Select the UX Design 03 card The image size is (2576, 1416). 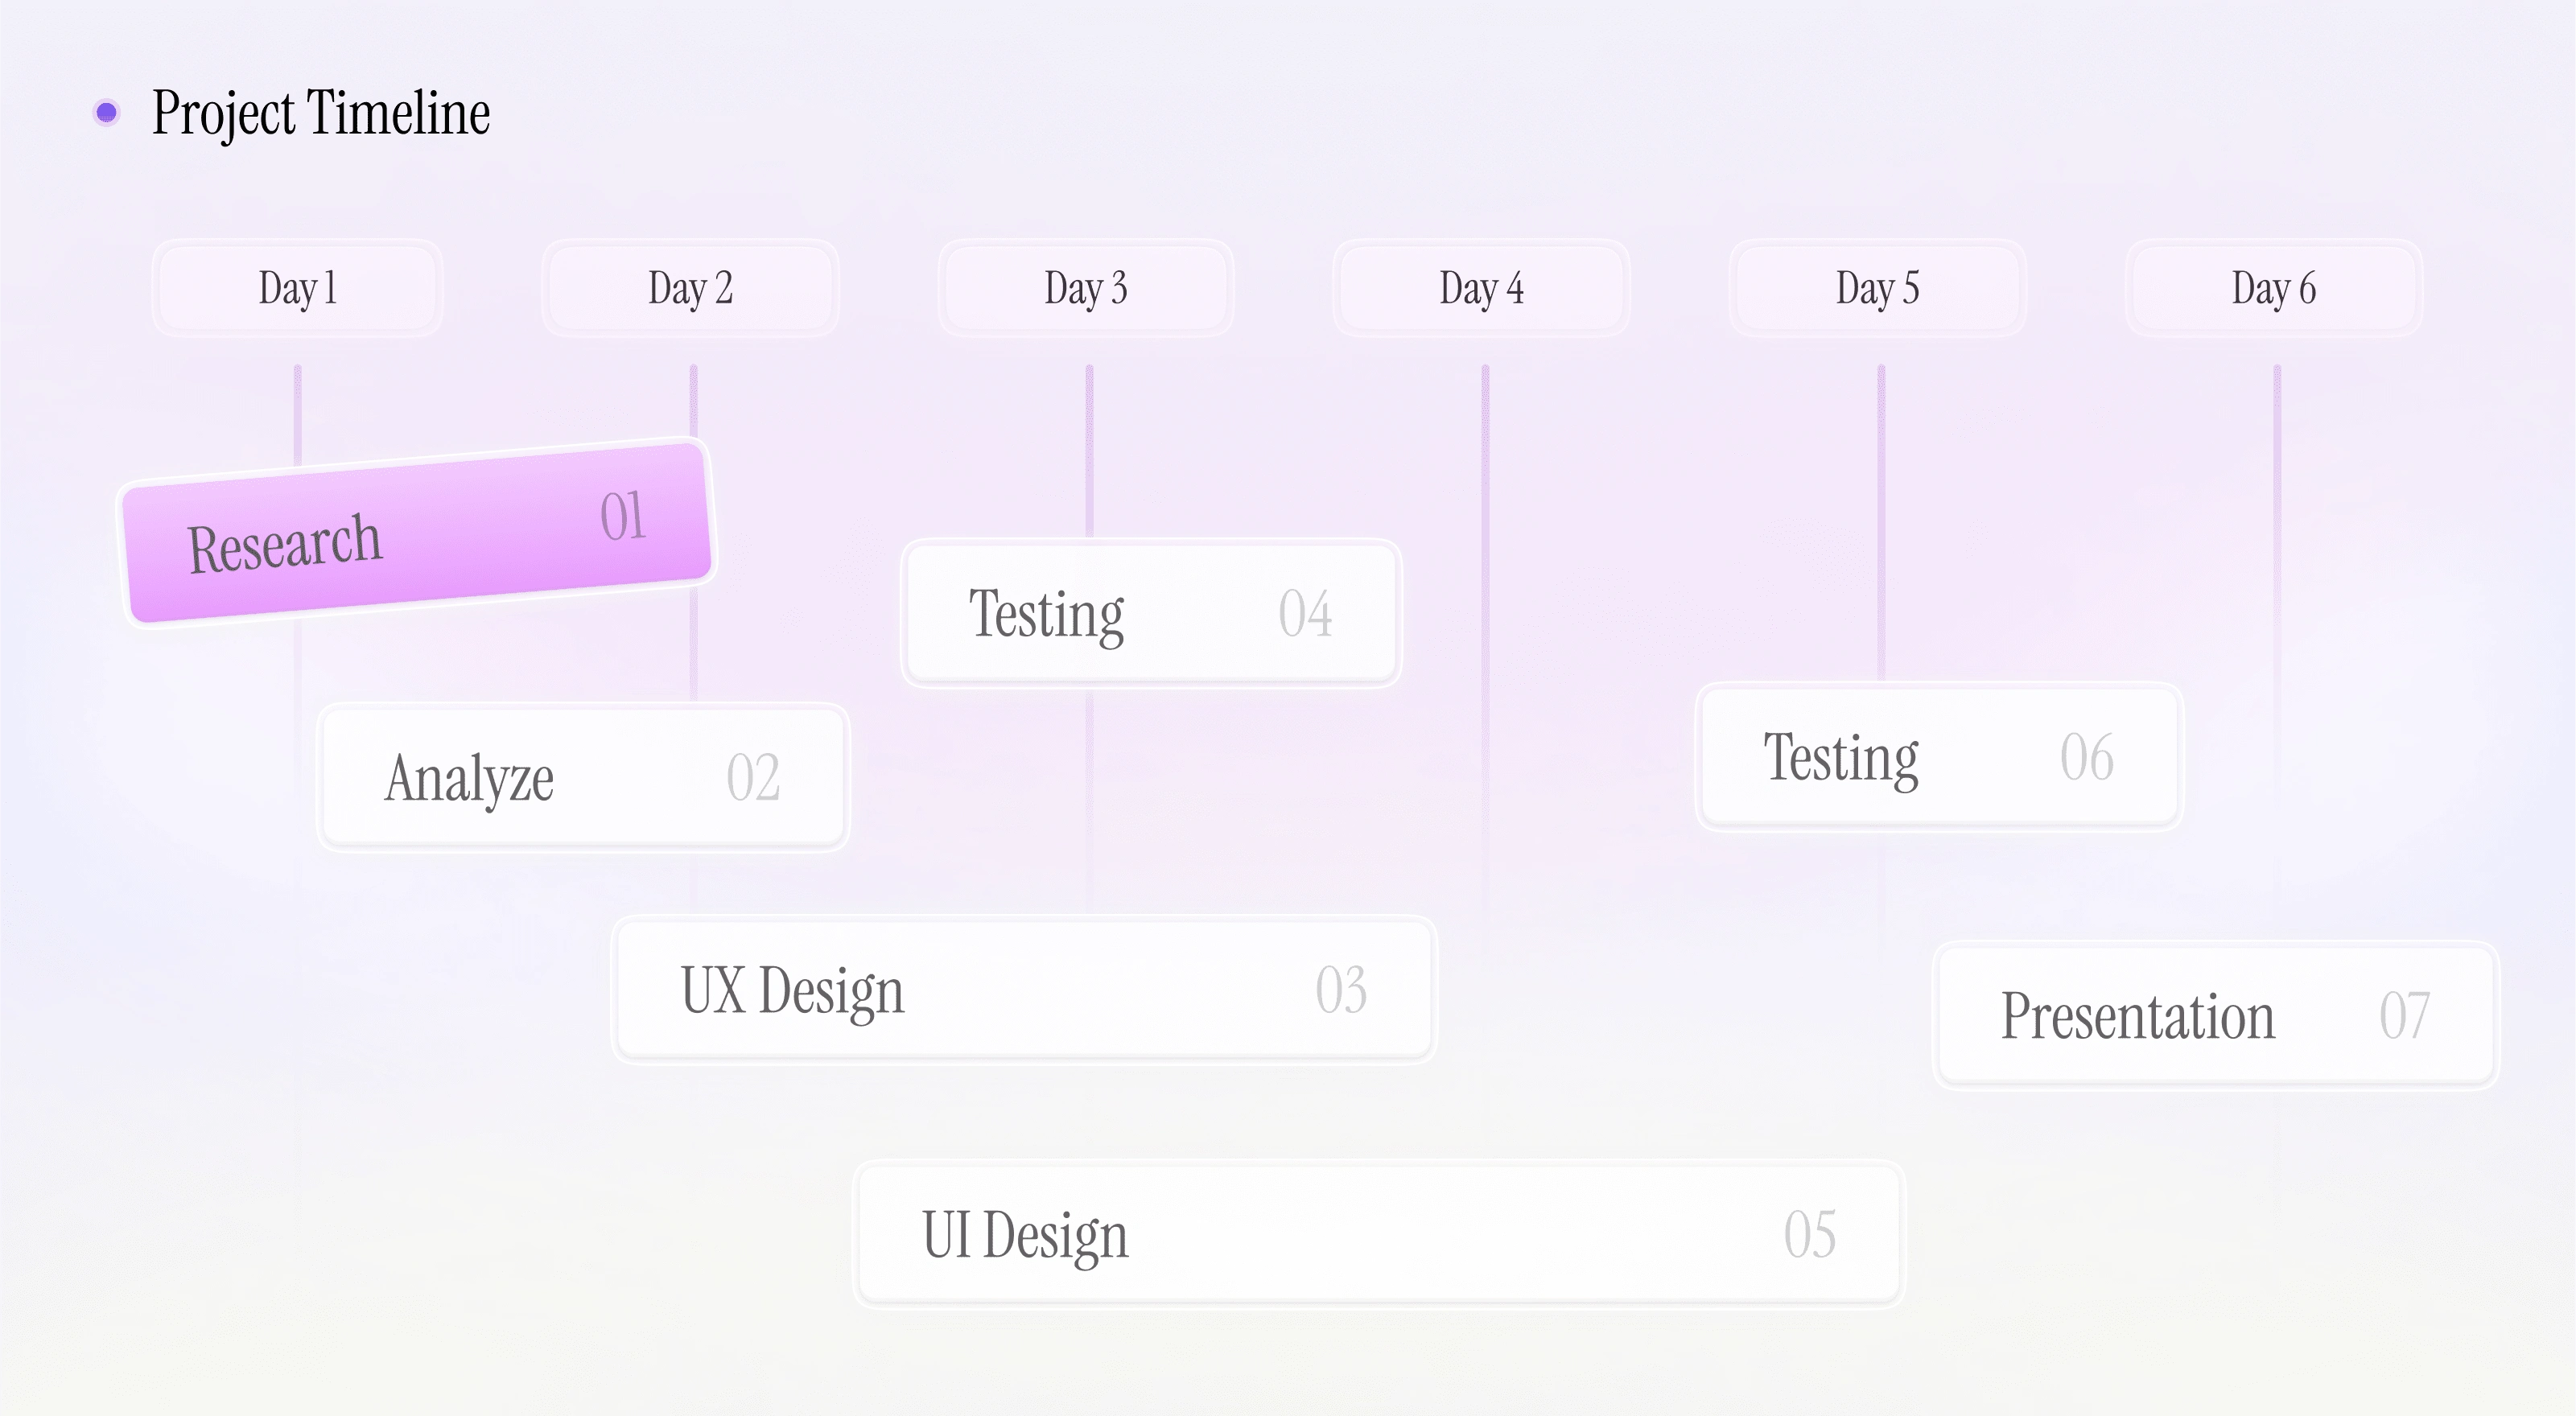[x=1023, y=990]
